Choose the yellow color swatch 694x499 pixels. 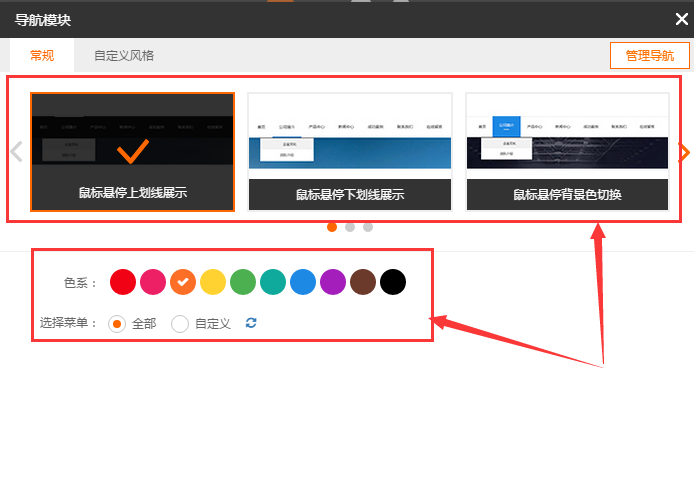click(213, 282)
